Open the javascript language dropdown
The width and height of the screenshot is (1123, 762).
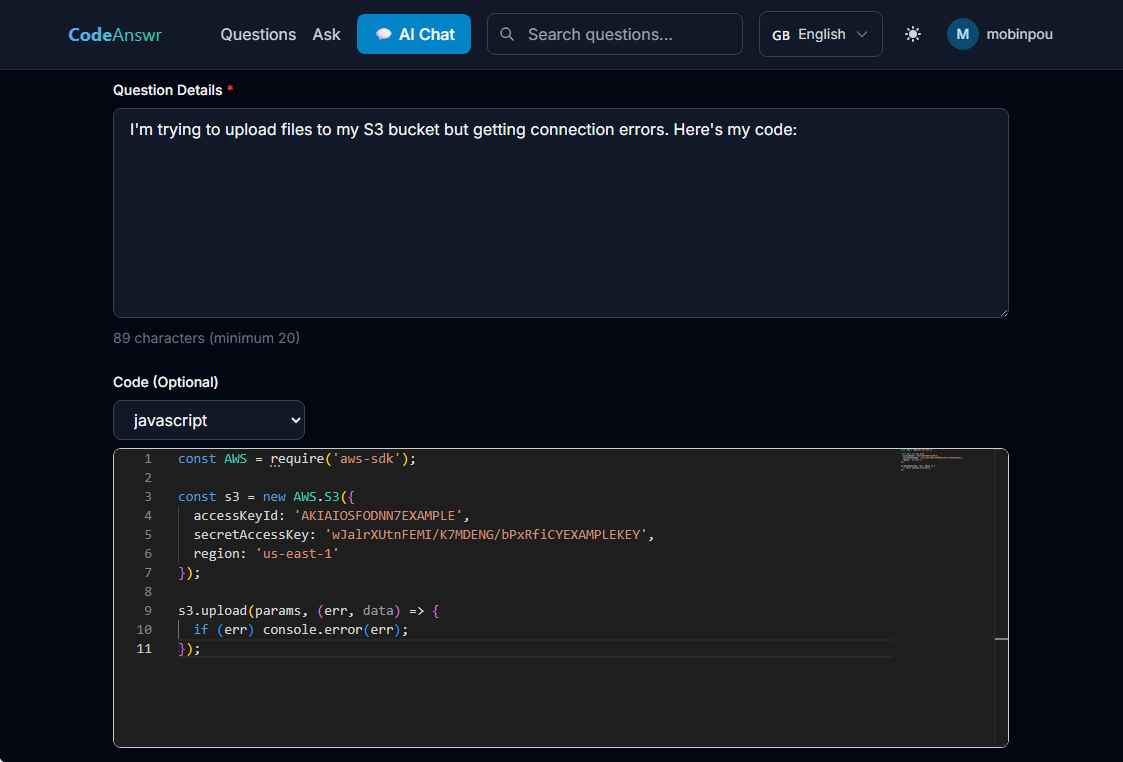click(x=208, y=420)
